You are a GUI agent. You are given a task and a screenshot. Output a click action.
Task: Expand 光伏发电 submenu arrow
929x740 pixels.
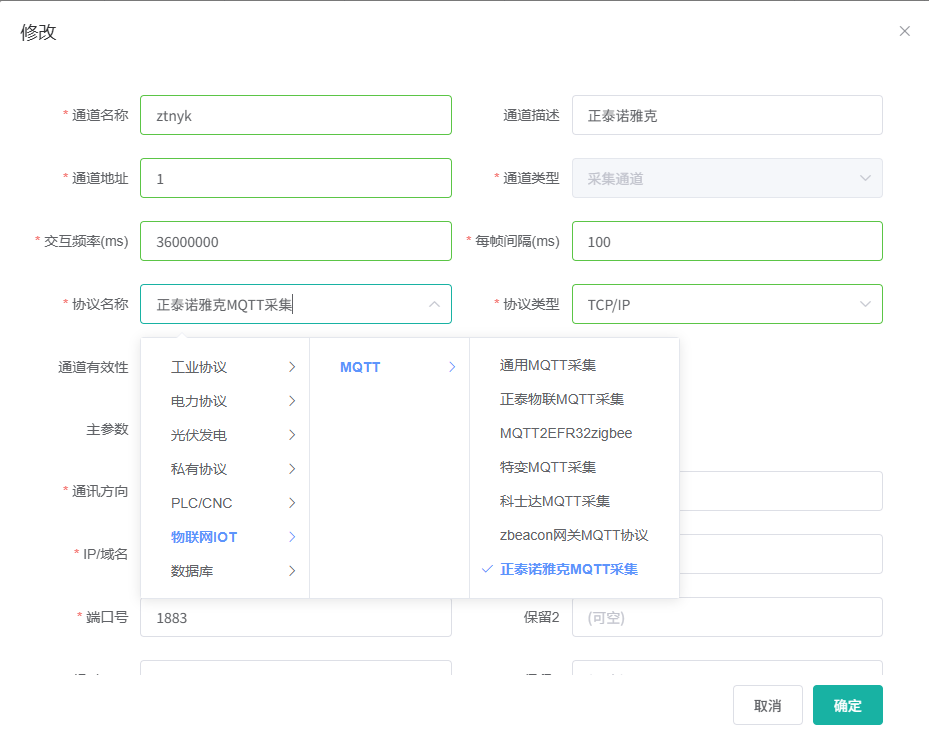pos(292,435)
